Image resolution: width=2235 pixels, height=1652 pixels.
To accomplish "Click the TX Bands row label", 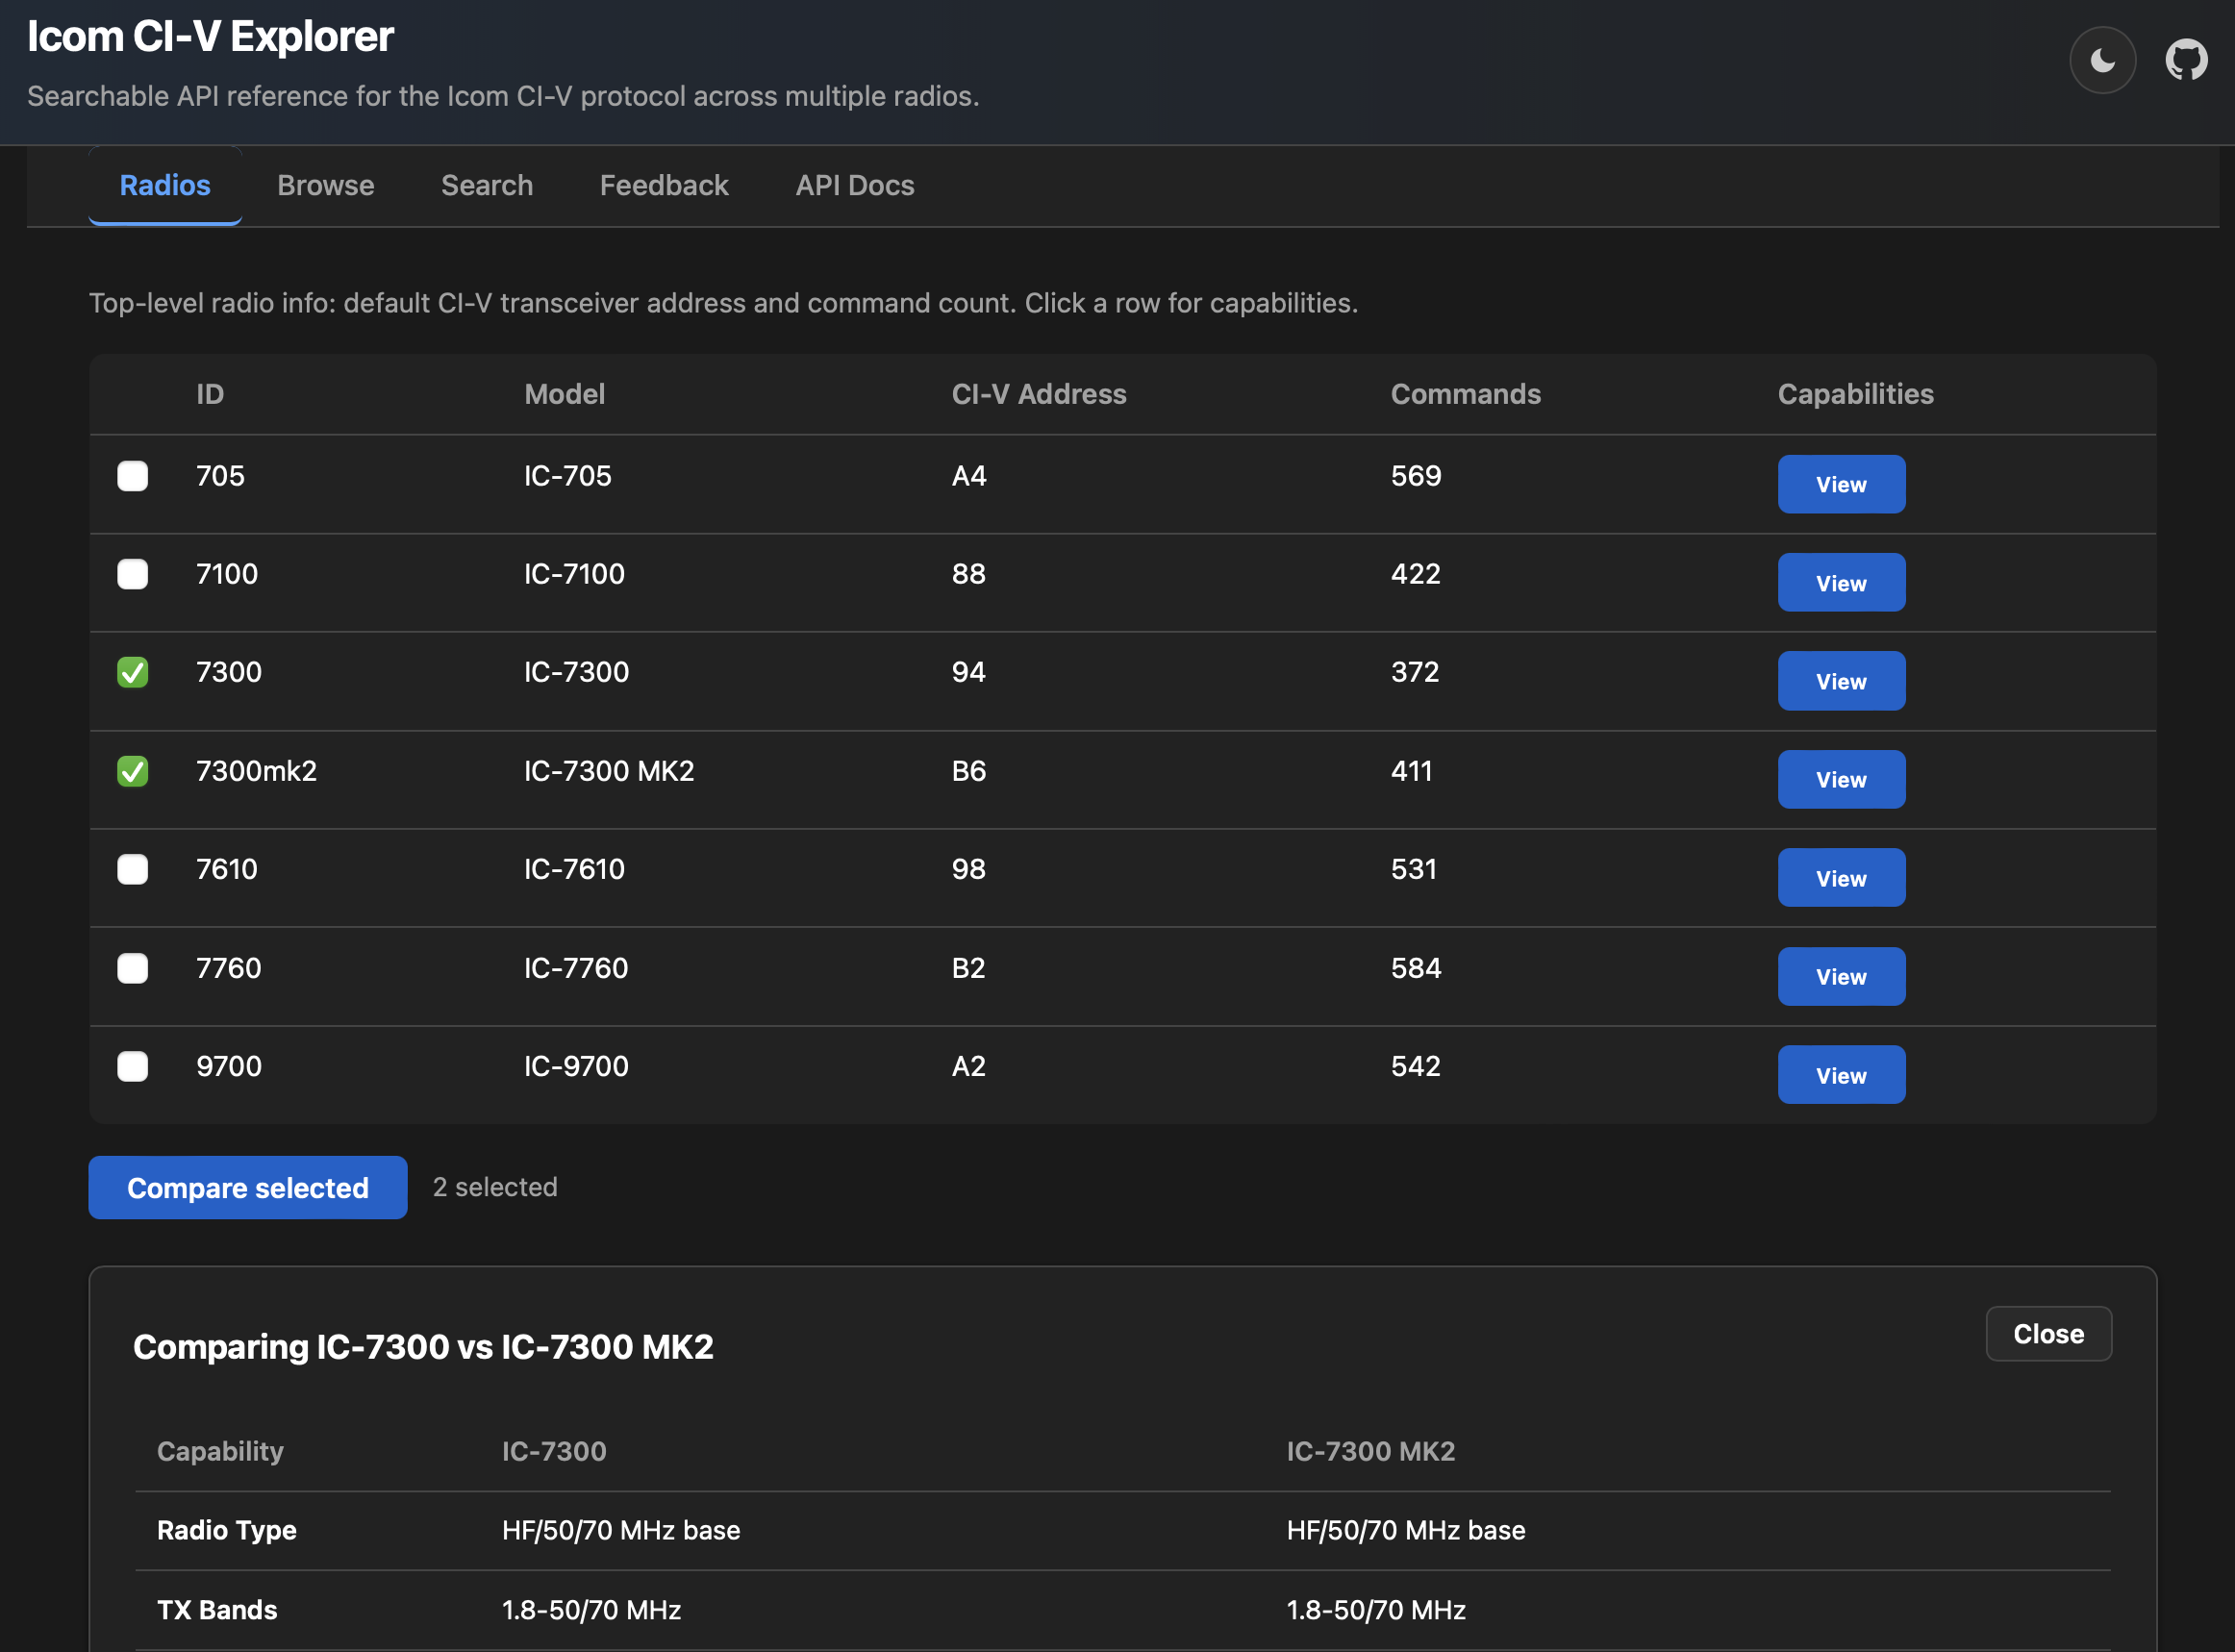I will 217,1610.
